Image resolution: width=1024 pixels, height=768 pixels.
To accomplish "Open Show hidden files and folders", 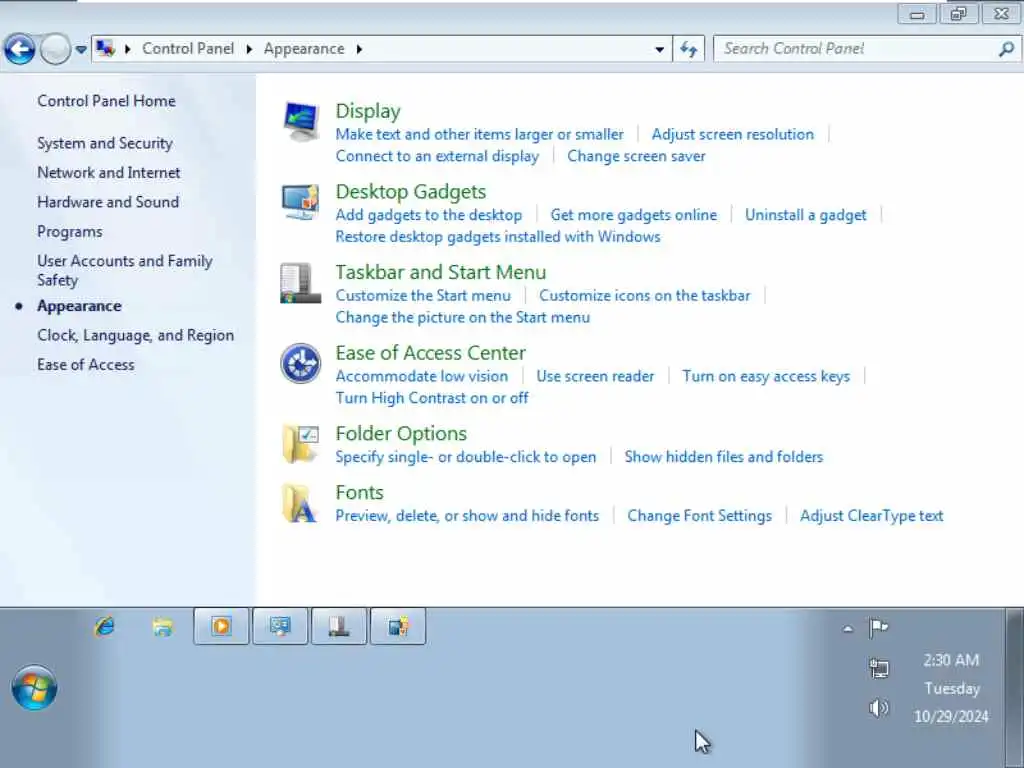I will (x=724, y=456).
